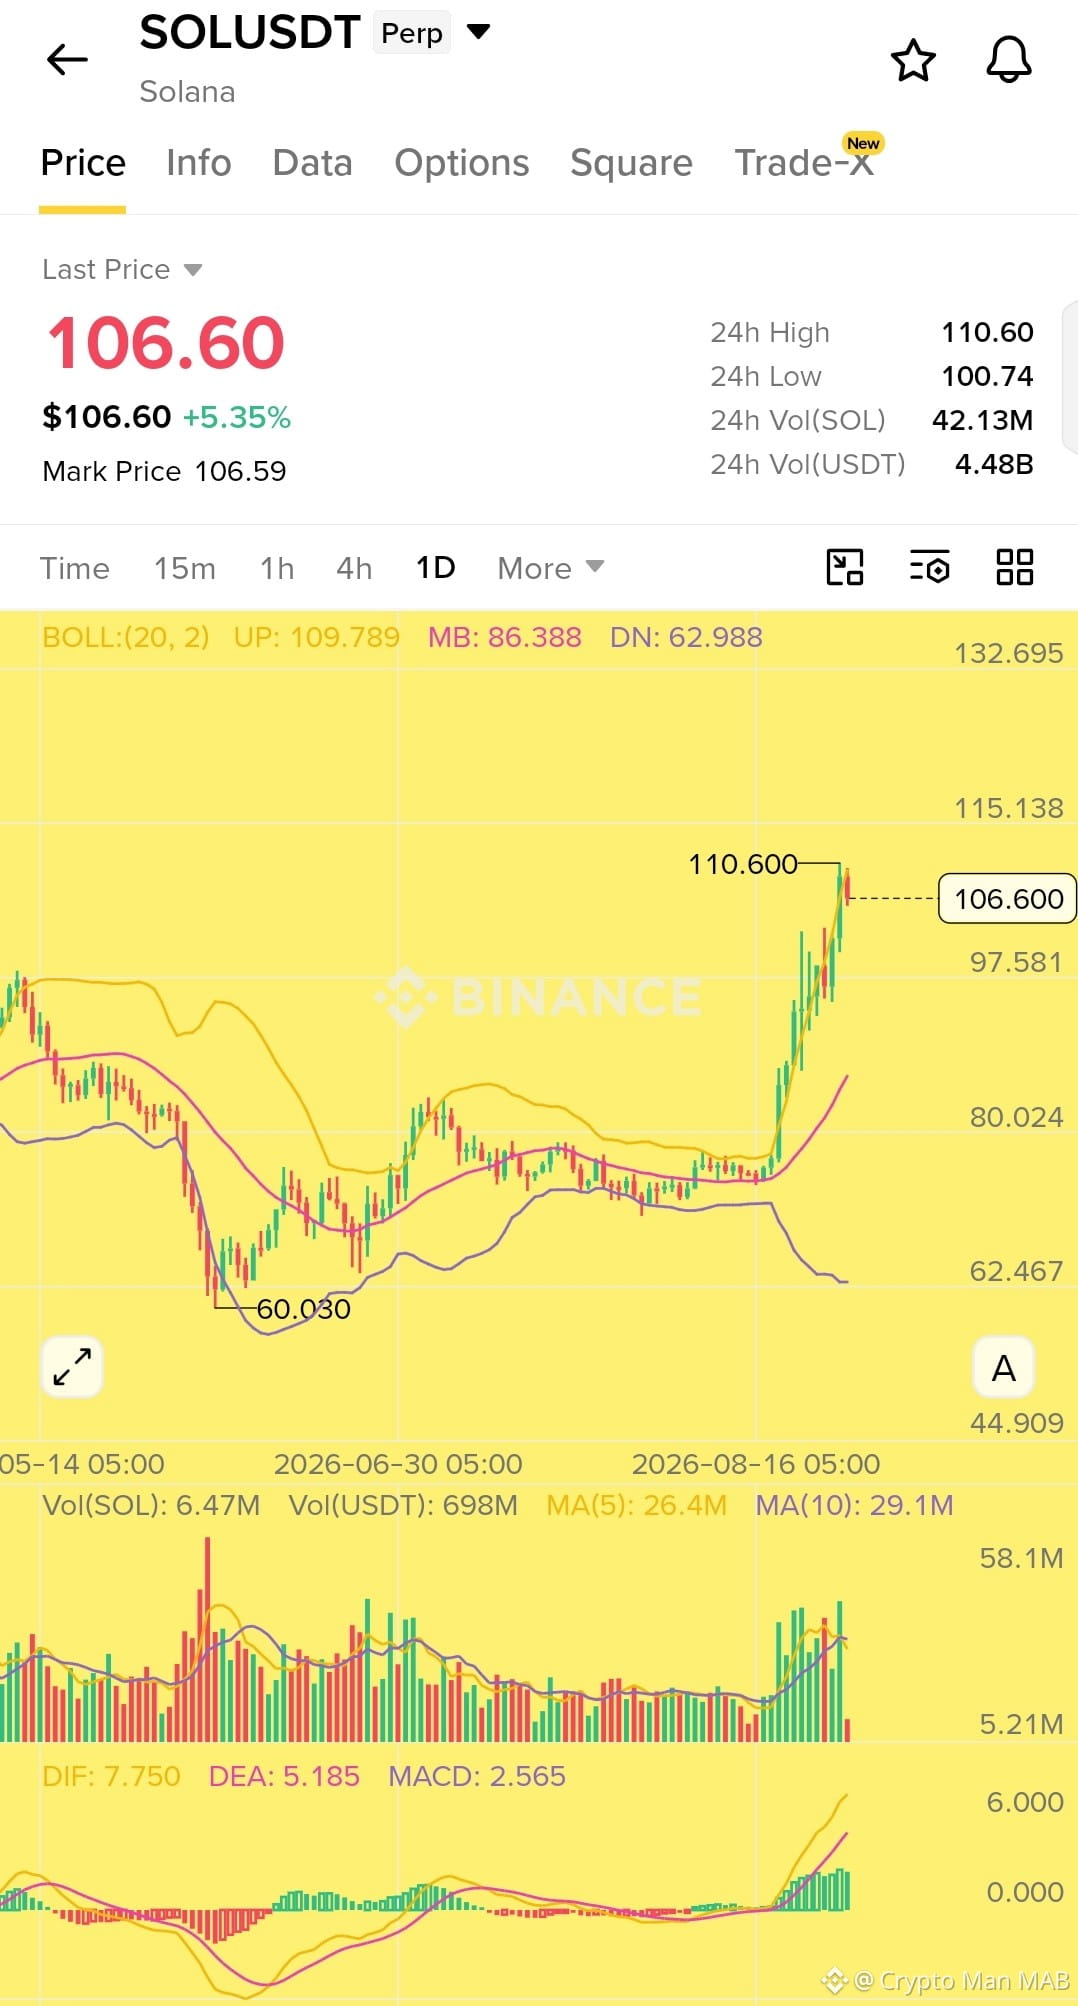1078x2006 pixels.
Task: Tap the 24h Vol(SOL) value 42.13M
Action: tap(982, 420)
